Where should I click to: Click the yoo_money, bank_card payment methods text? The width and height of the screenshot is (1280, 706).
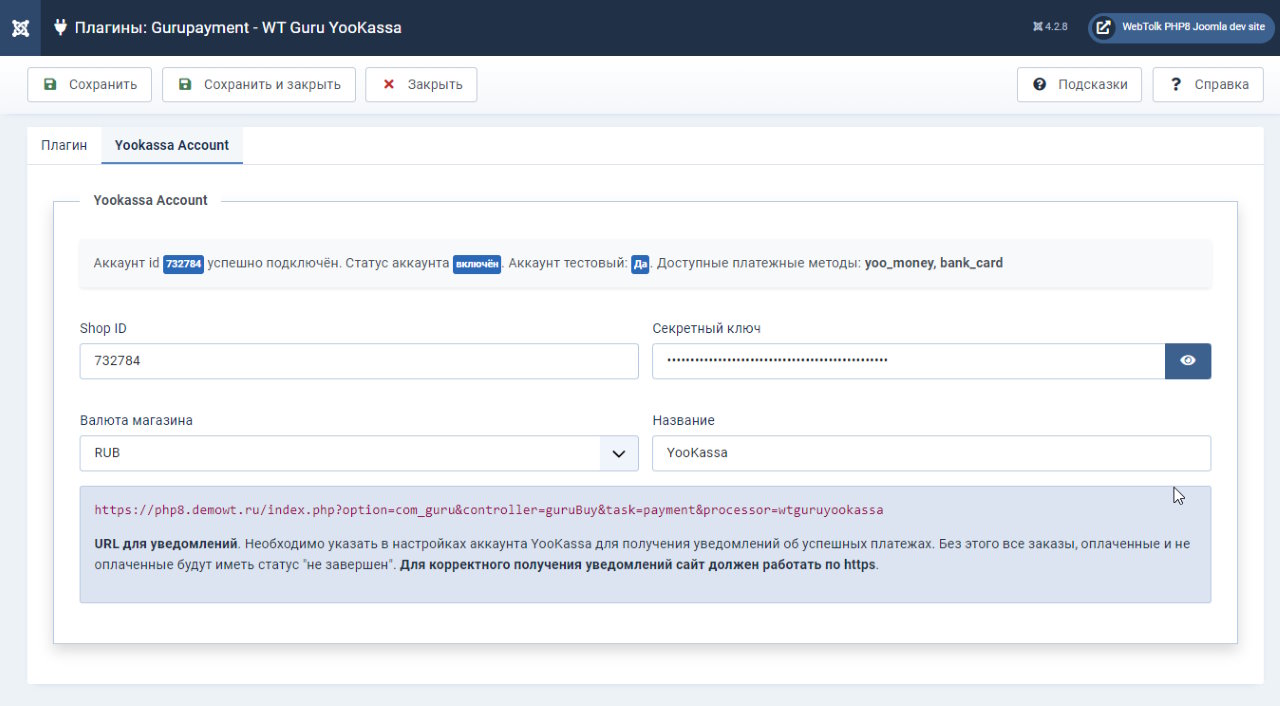(x=934, y=263)
